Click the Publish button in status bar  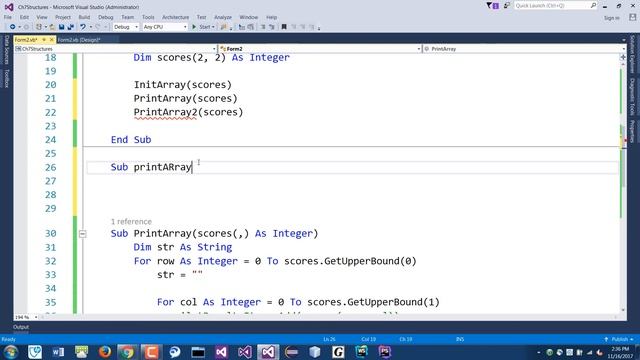619,339
